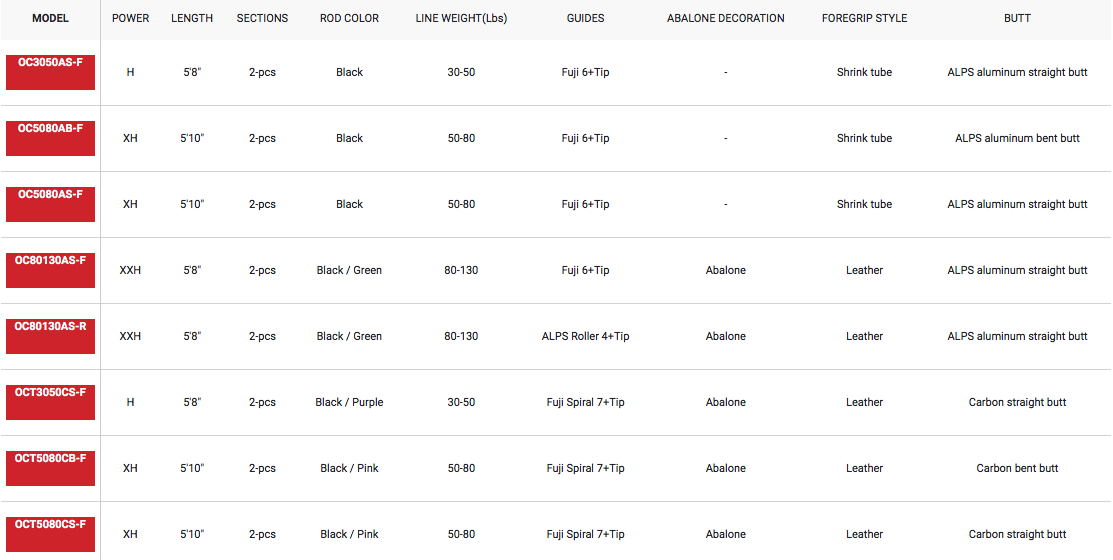Click the GUIDES column header
The image size is (1113, 560).
pyautogui.click(x=586, y=18)
